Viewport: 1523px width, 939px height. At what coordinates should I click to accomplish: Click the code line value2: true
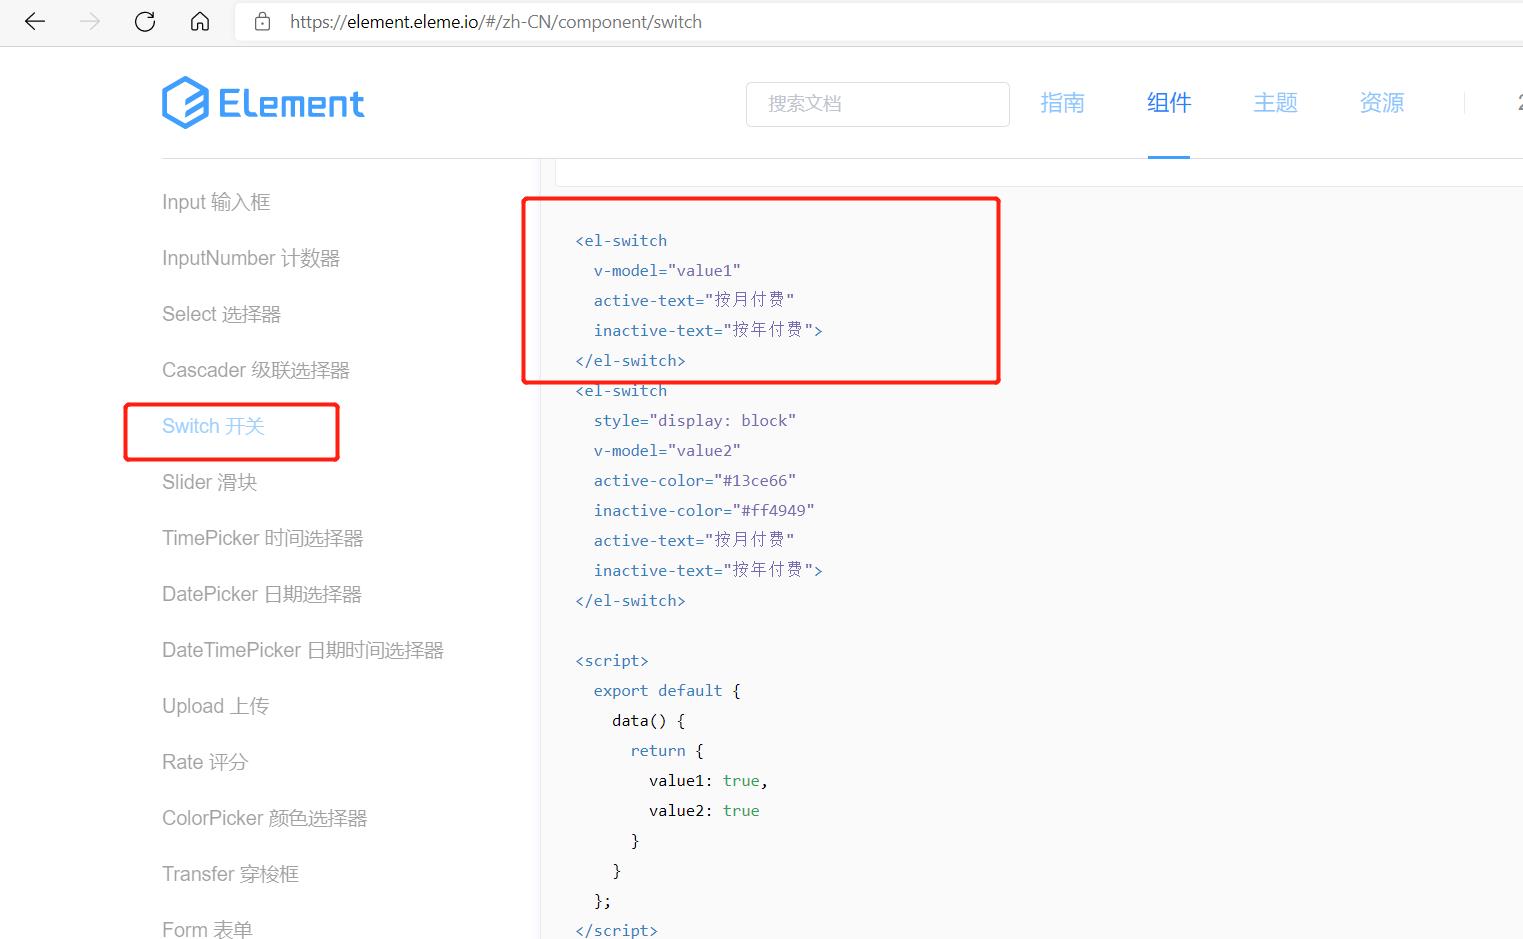coord(704,810)
